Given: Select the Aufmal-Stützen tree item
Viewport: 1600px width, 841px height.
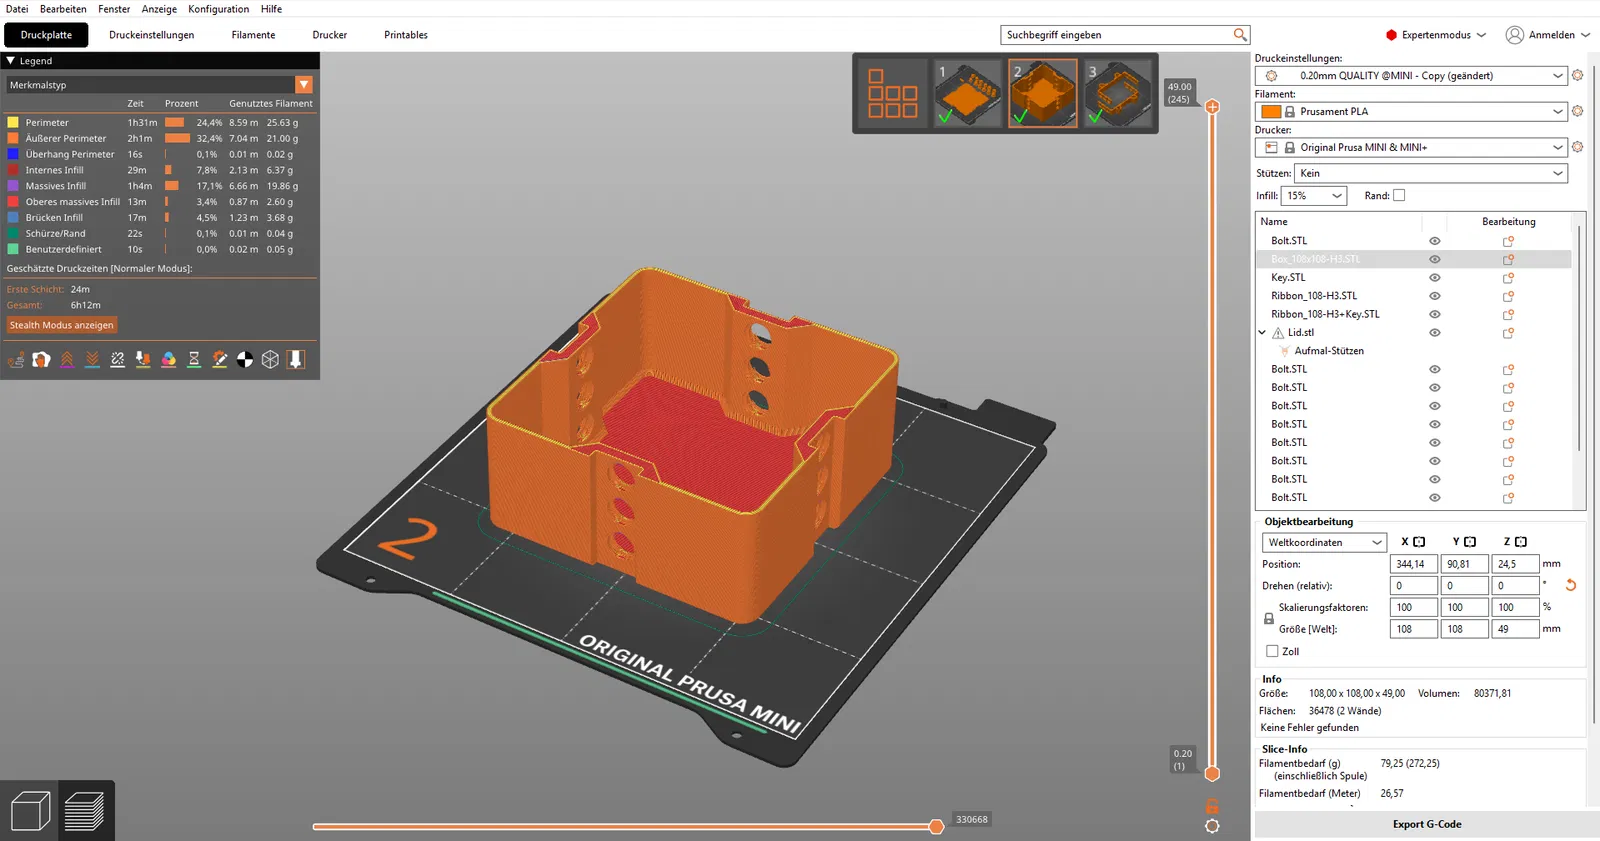Looking at the screenshot, I should point(1329,351).
